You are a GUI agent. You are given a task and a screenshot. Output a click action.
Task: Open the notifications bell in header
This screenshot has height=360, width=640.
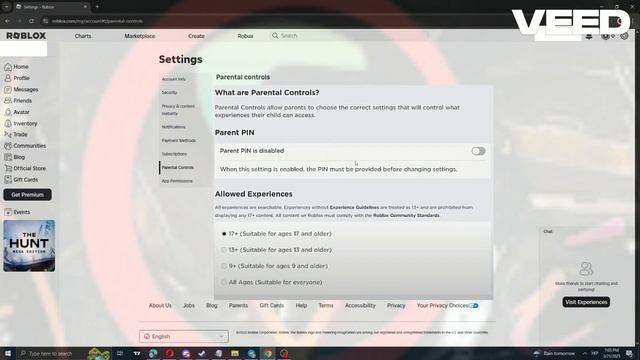(x=589, y=36)
